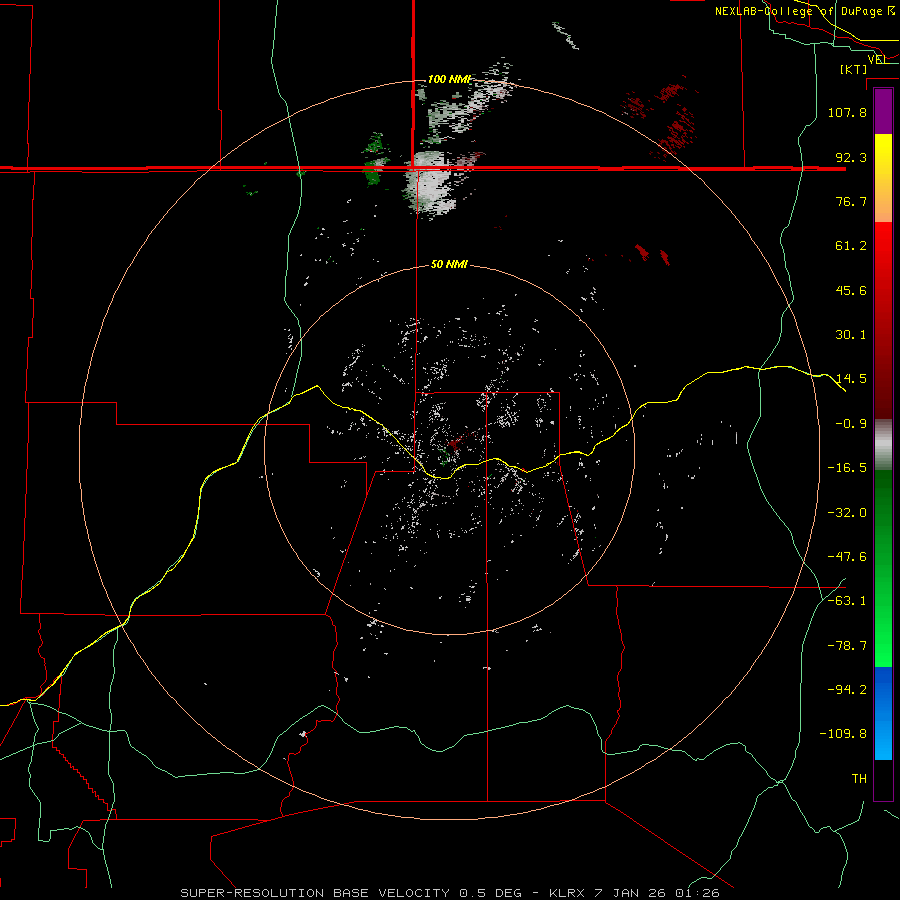The image size is (900, 900).
Task: Pick the green segment of velocity scale
Action: (883, 568)
